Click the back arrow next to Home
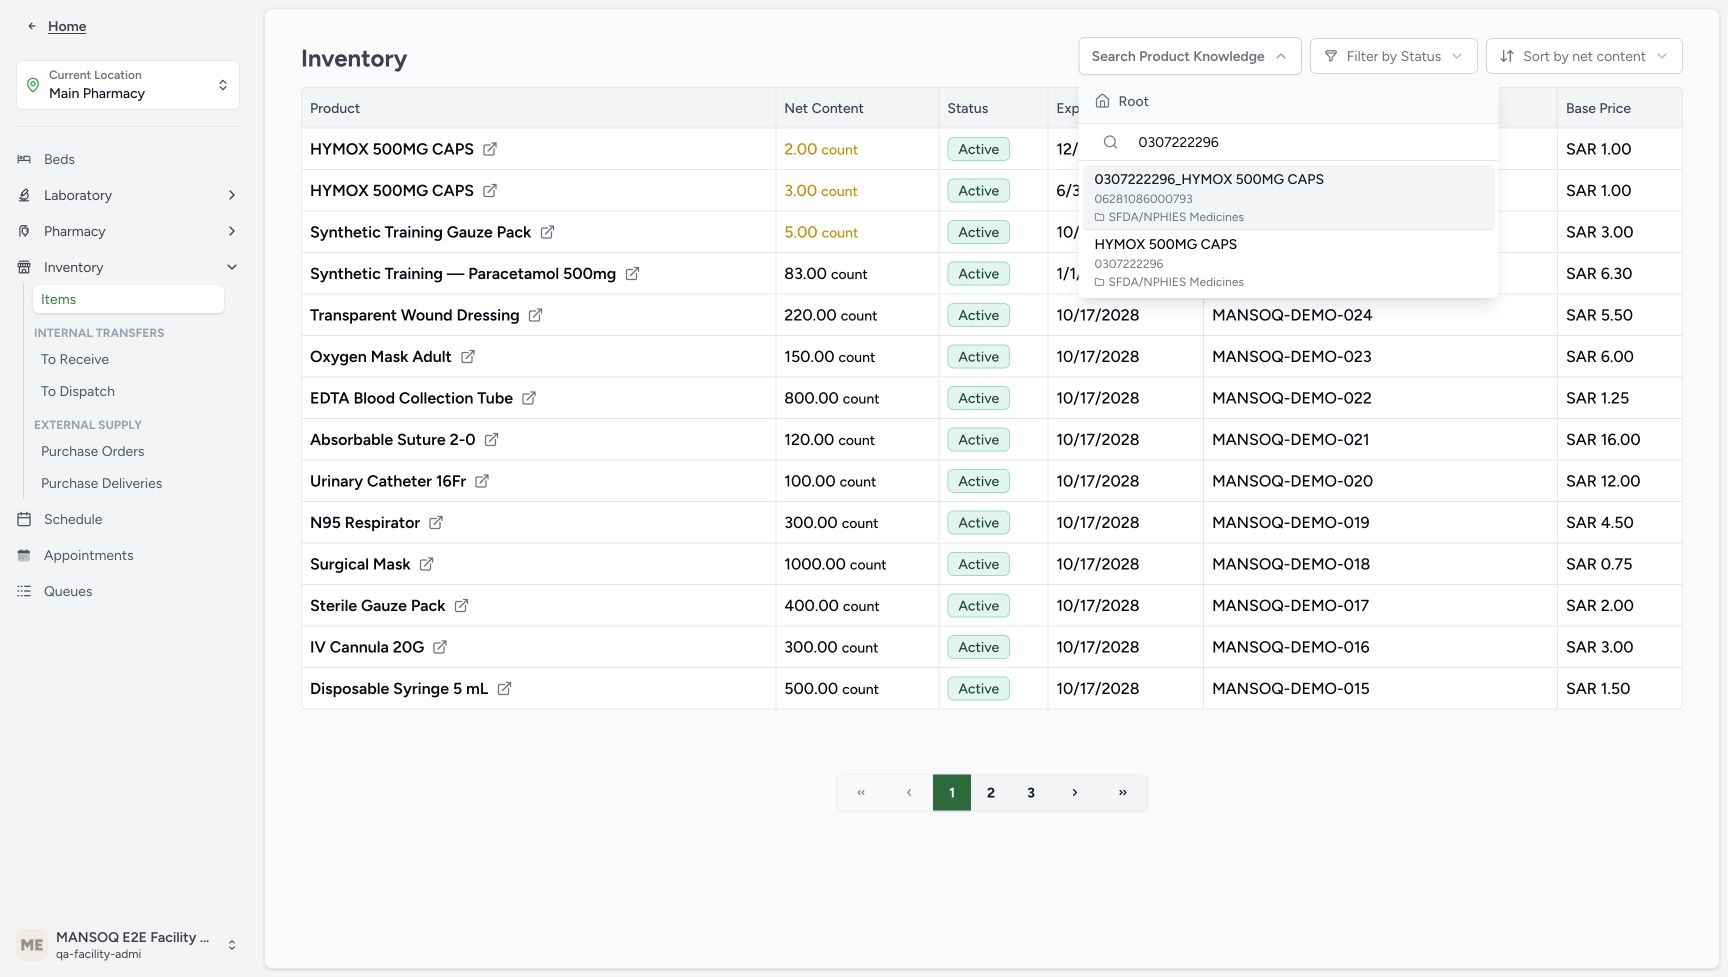 pos(32,26)
